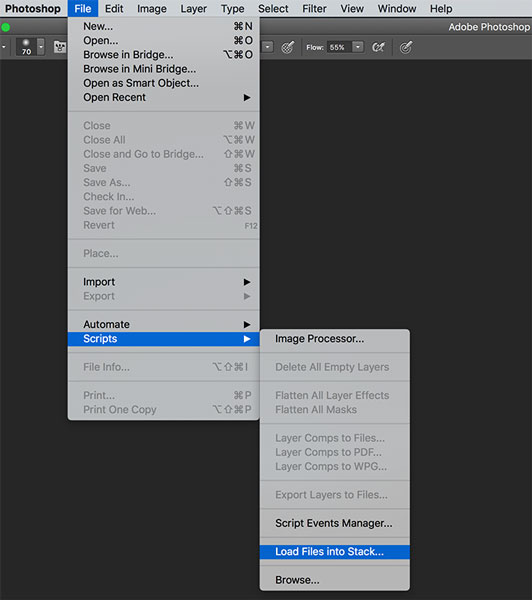Open the Photoshop application menu

(33, 8)
